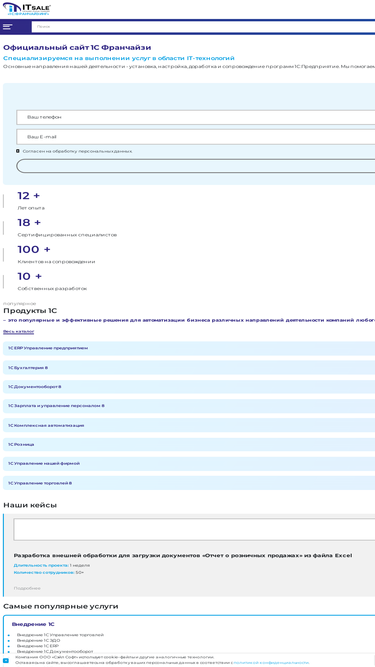Image resolution: width=375 pixels, height=667 pixels.
Task: Click the form submit button
Action: (x=196, y=166)
